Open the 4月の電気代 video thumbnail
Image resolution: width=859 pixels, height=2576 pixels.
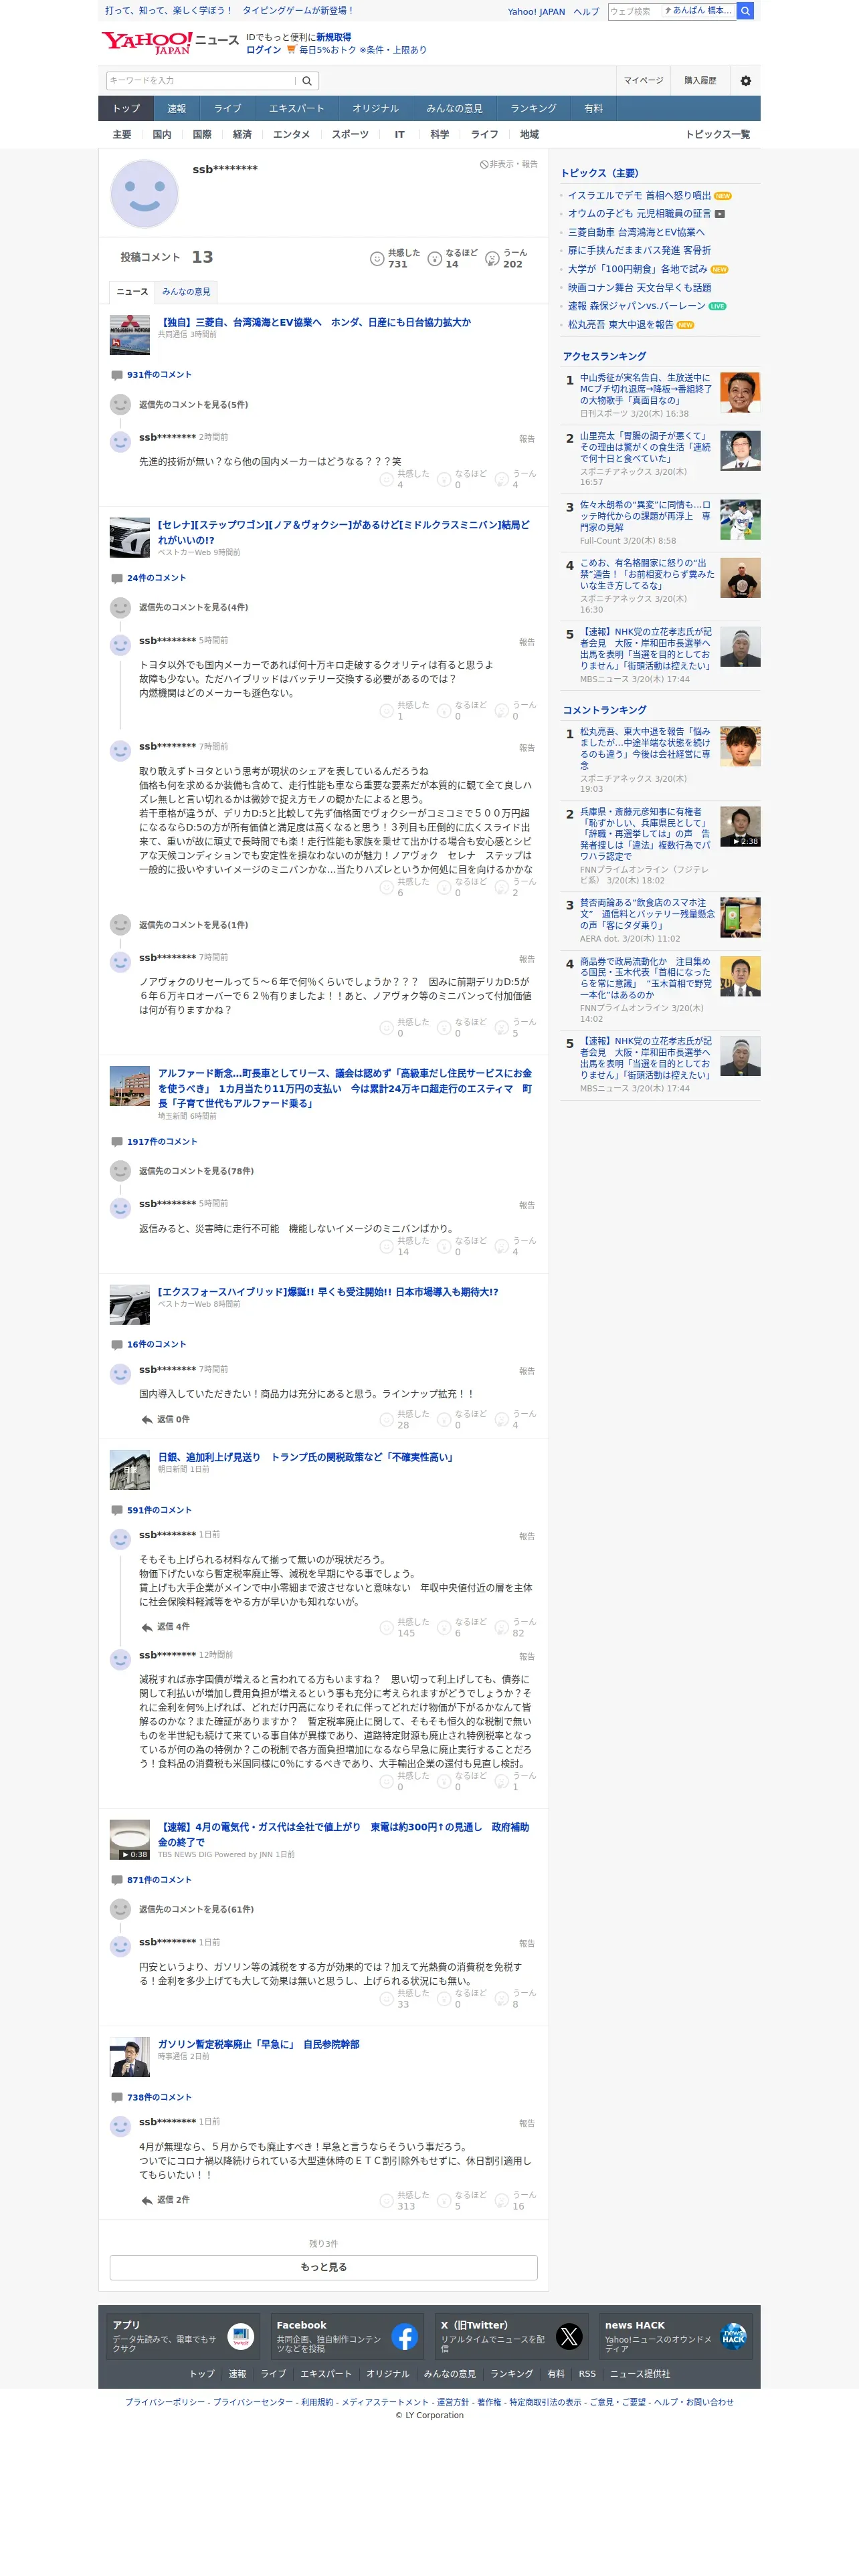(x=129, y=1839)
